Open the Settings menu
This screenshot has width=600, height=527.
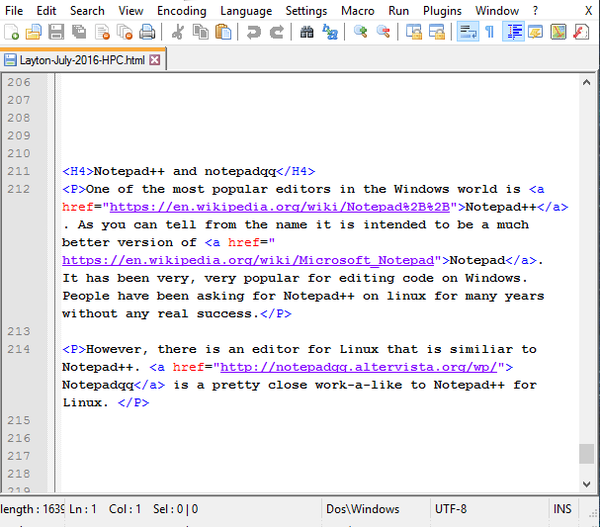point(306,11)
